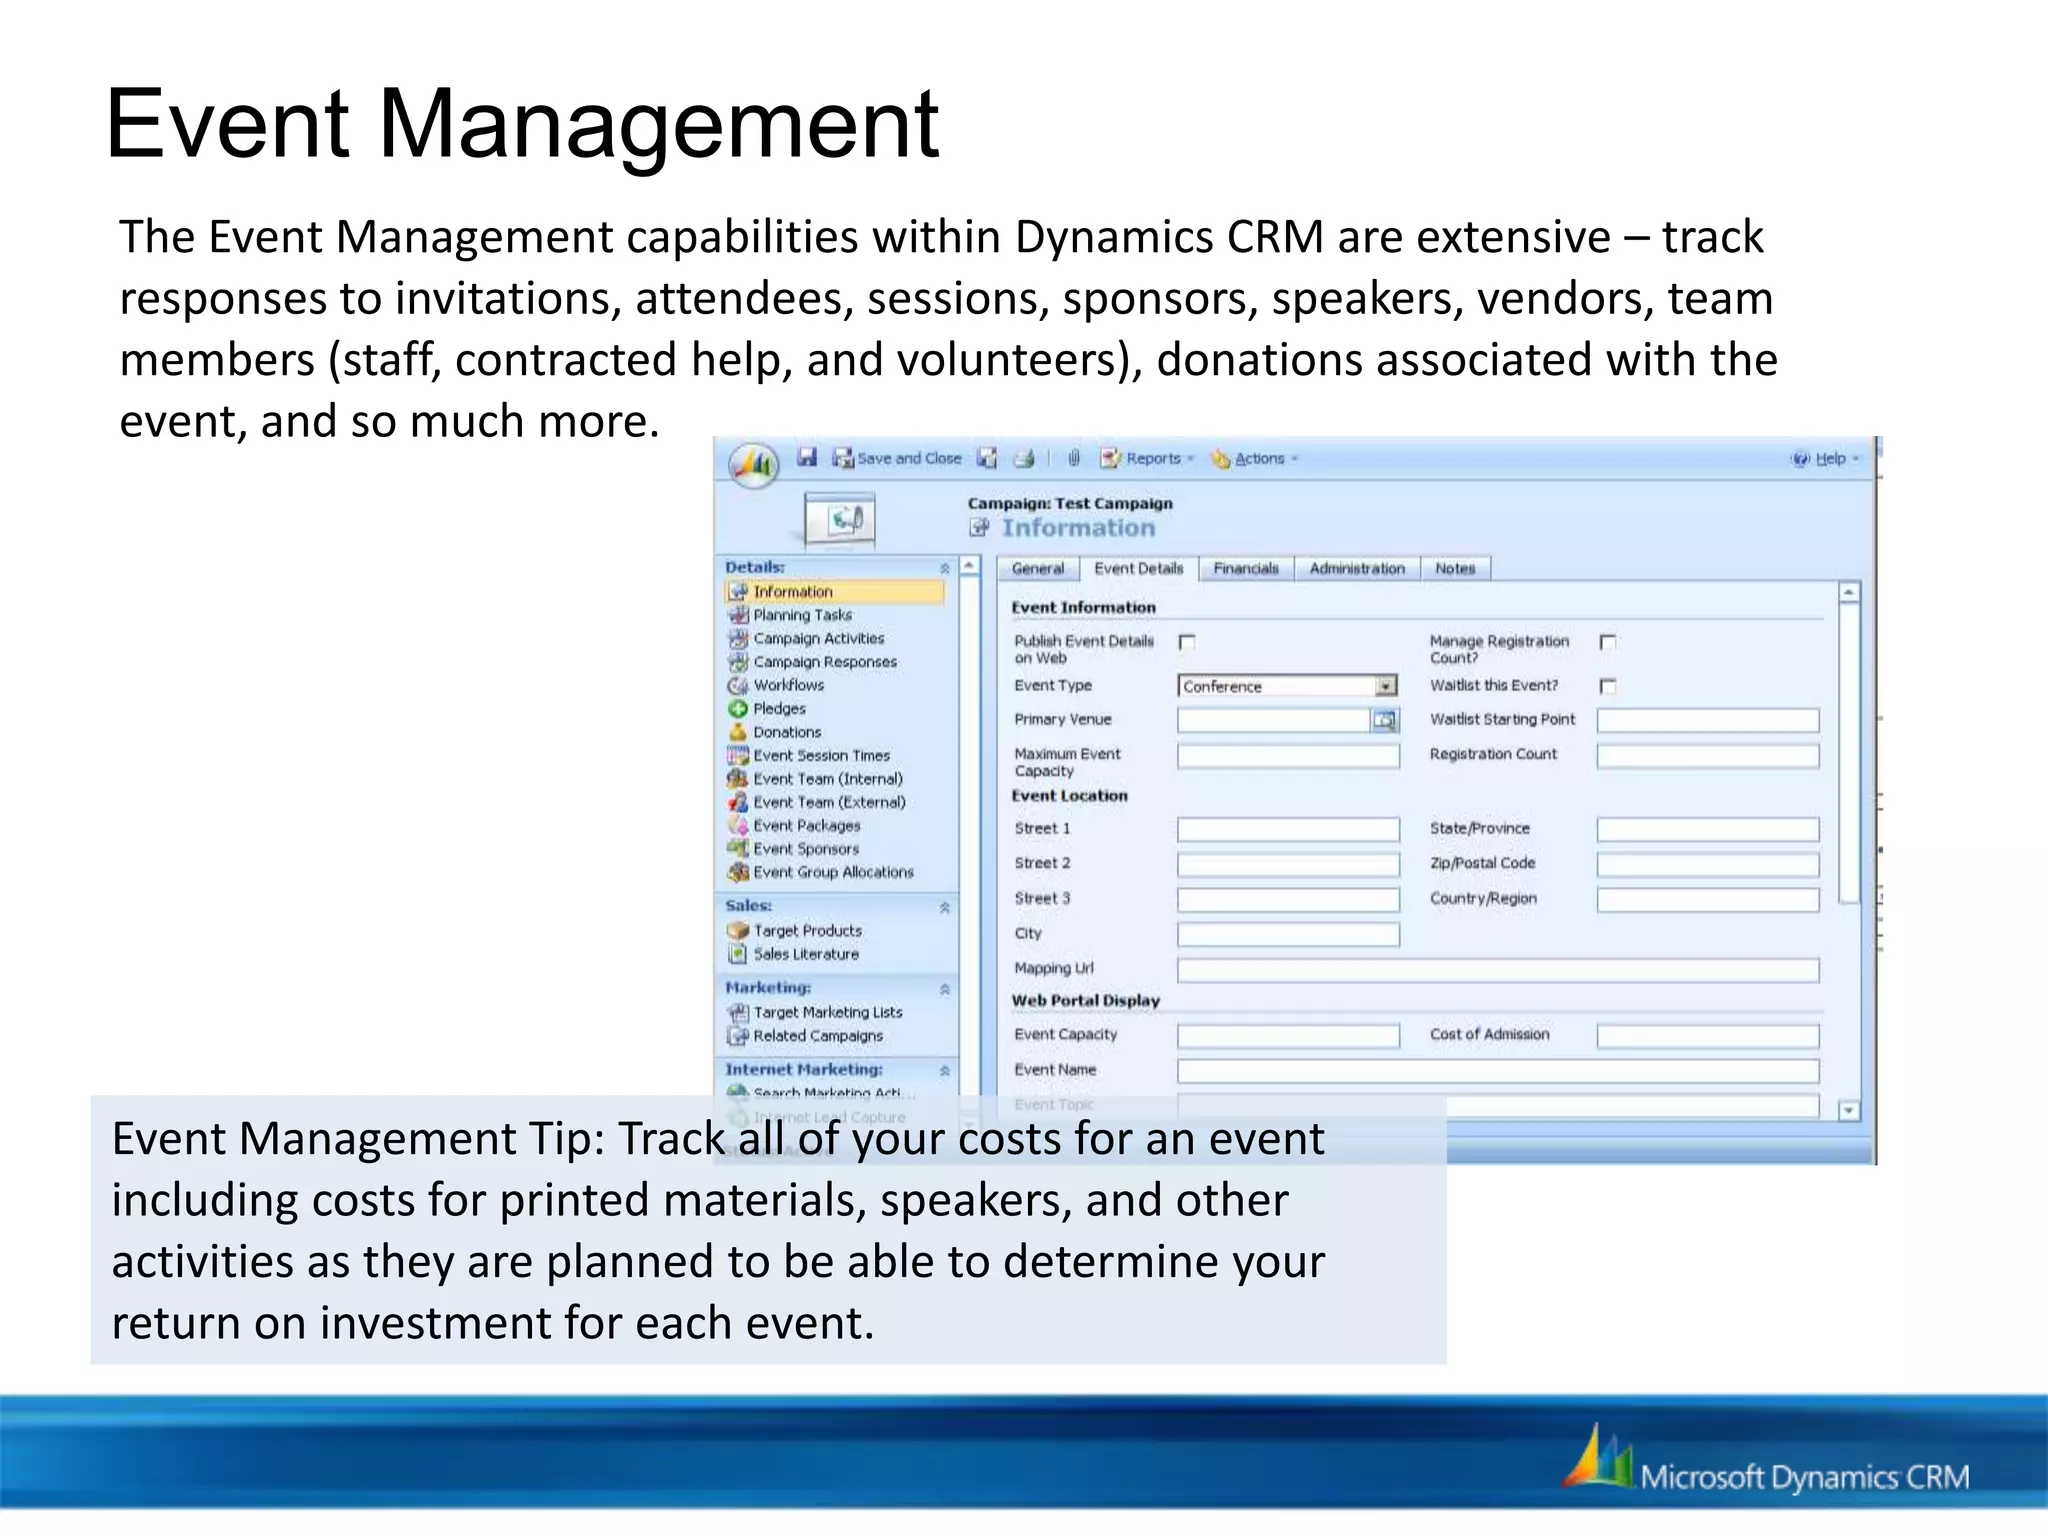Check Publish Event Details on Web
The image size is (2048, 1536).
pyautogui.click(x=1187, y=642)
